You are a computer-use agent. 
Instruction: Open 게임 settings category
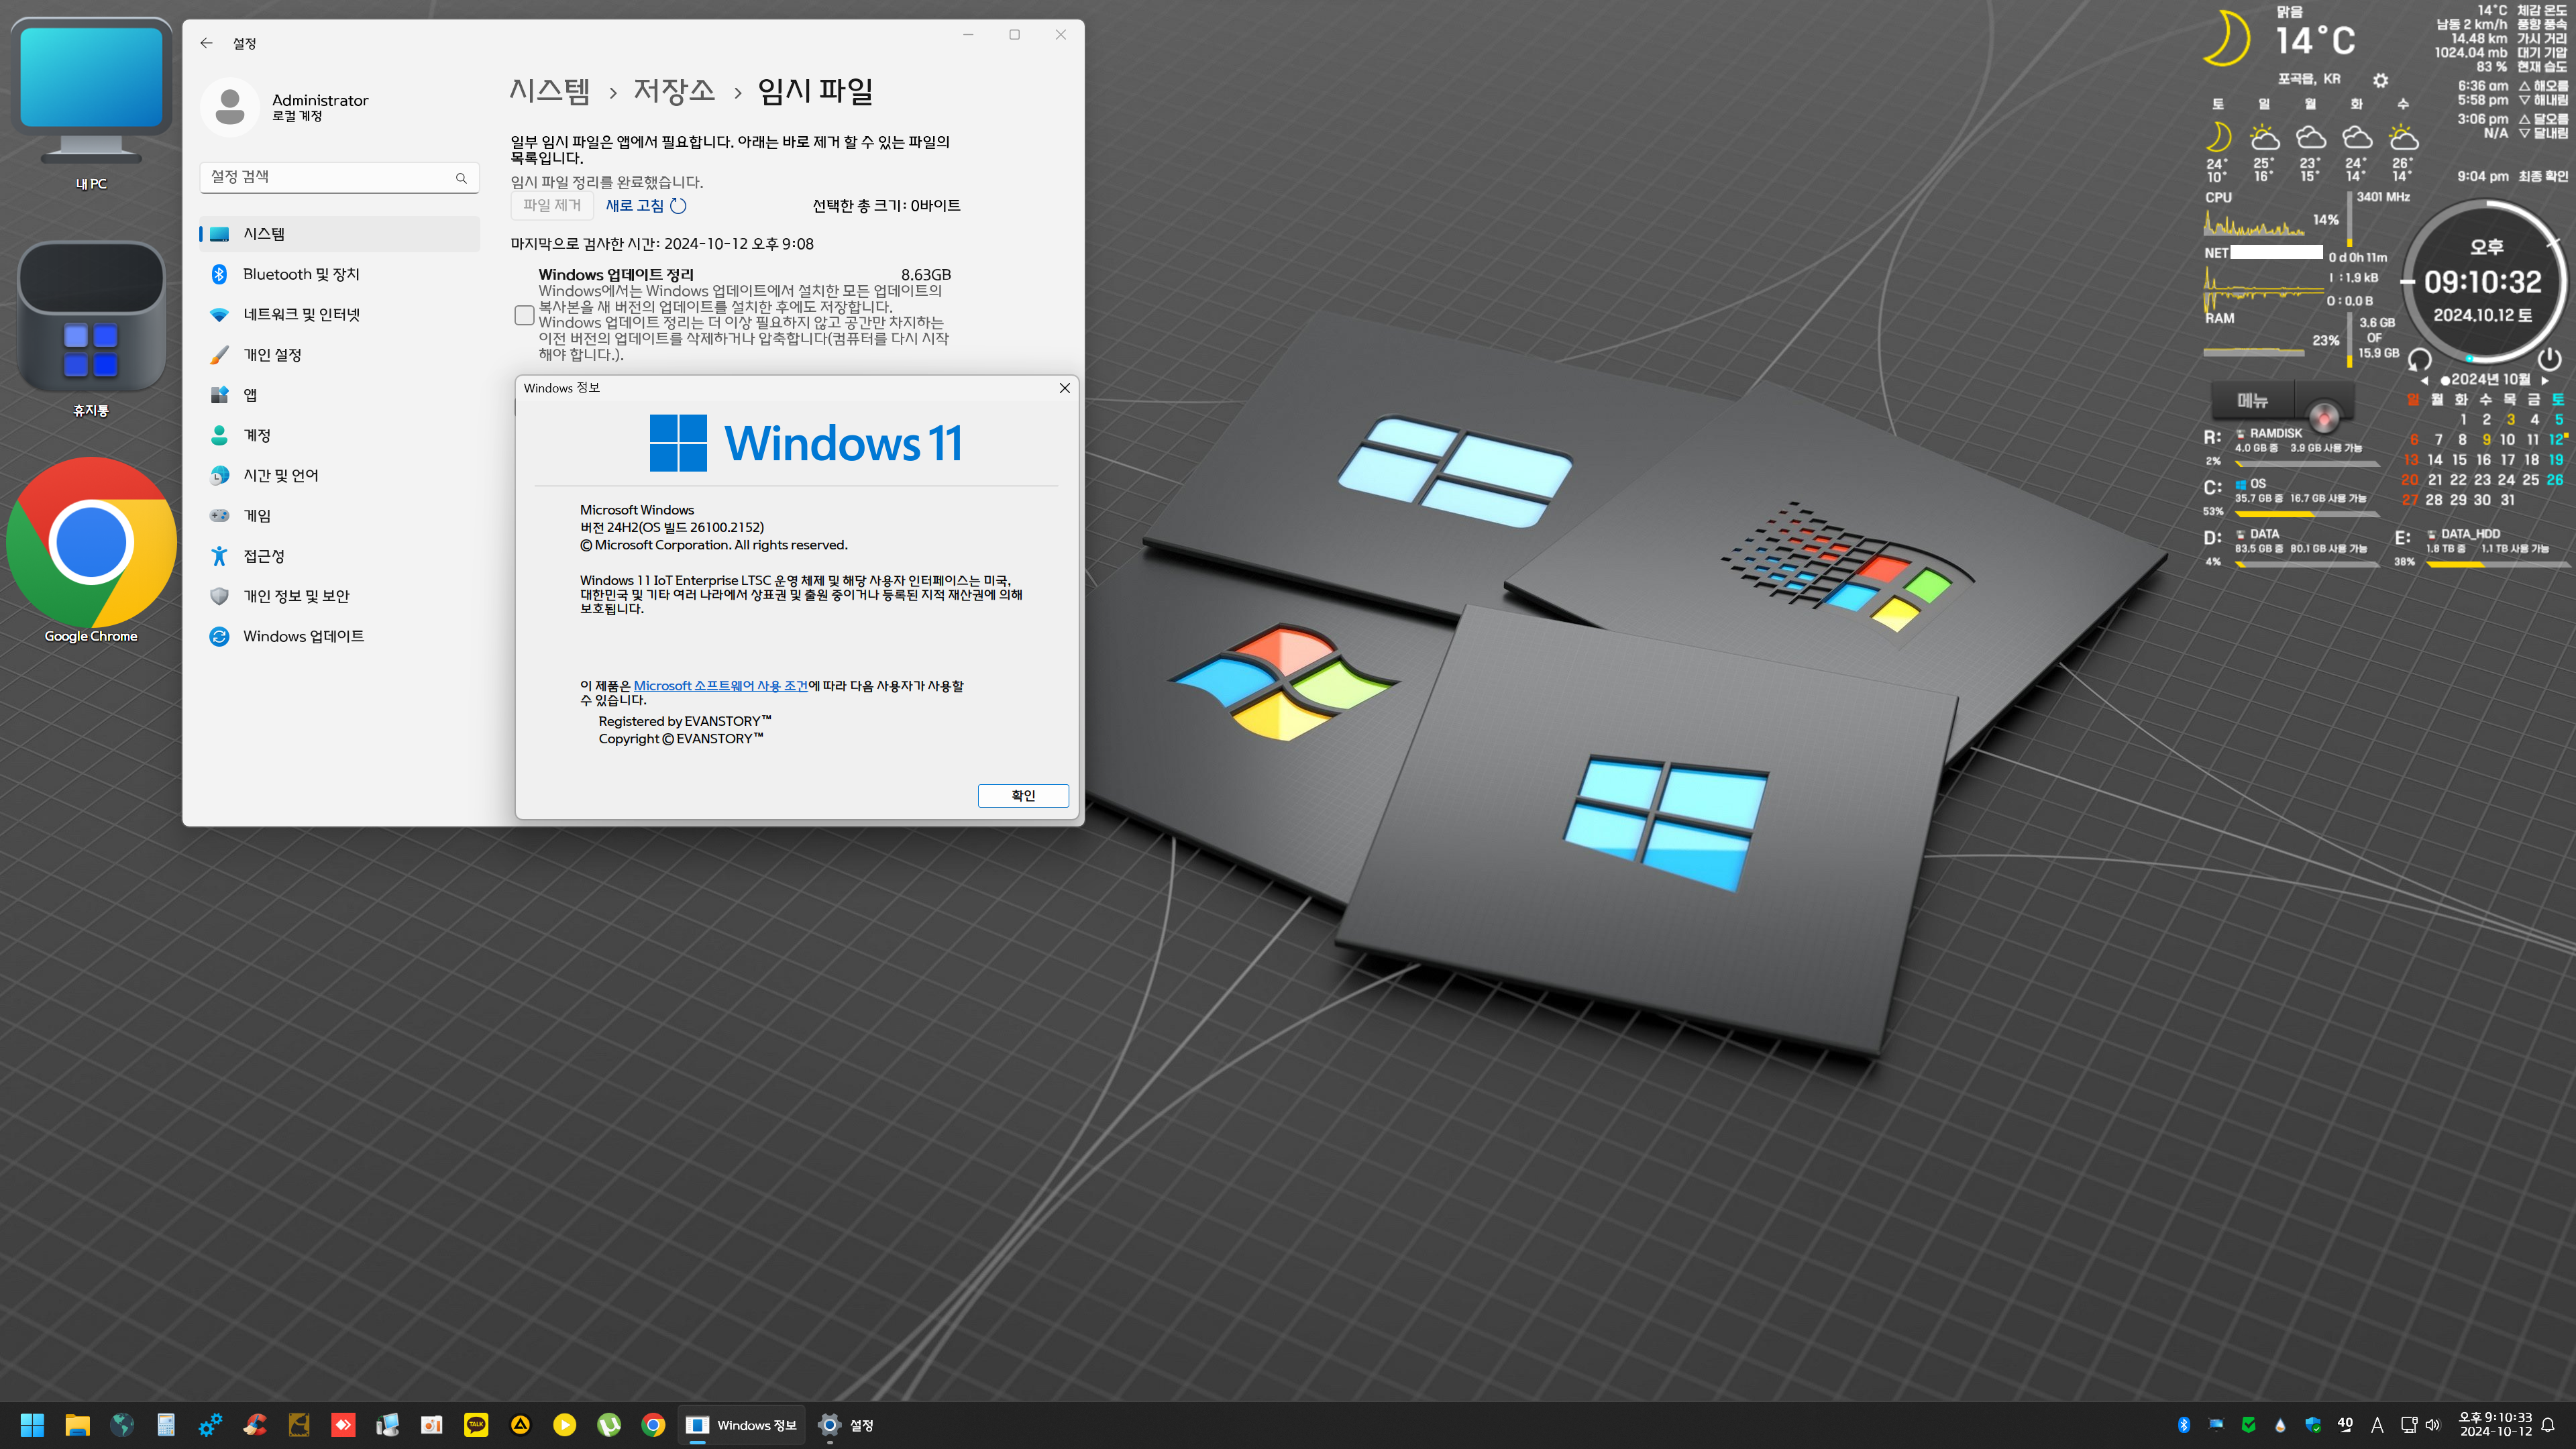(339, 515)
